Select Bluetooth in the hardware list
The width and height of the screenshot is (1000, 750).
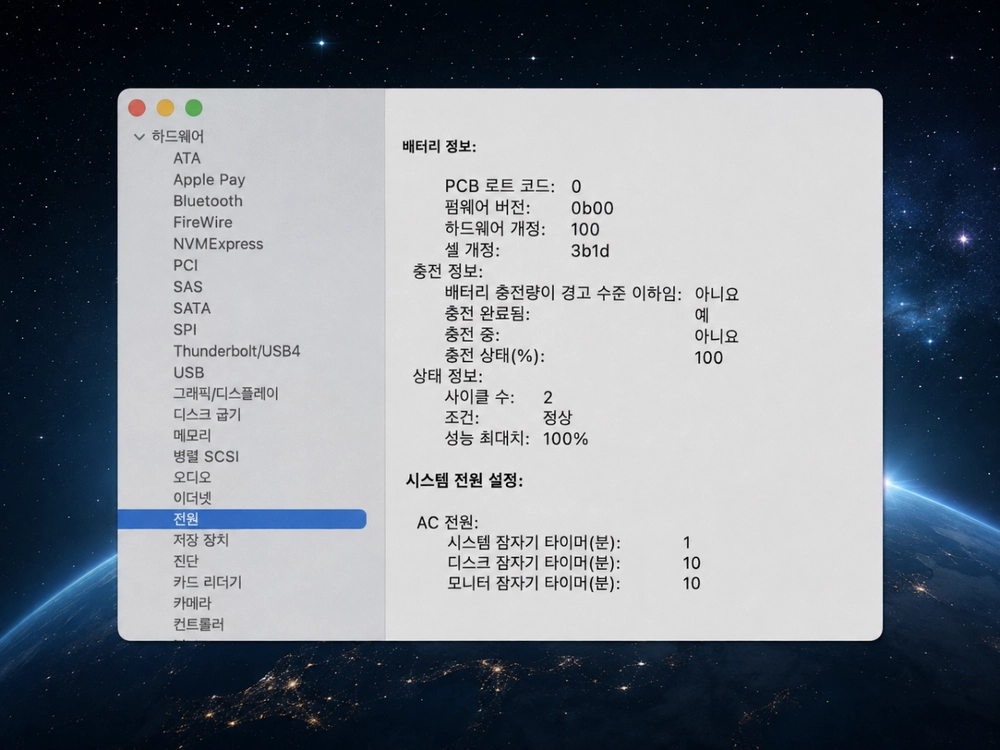[208, 201]
